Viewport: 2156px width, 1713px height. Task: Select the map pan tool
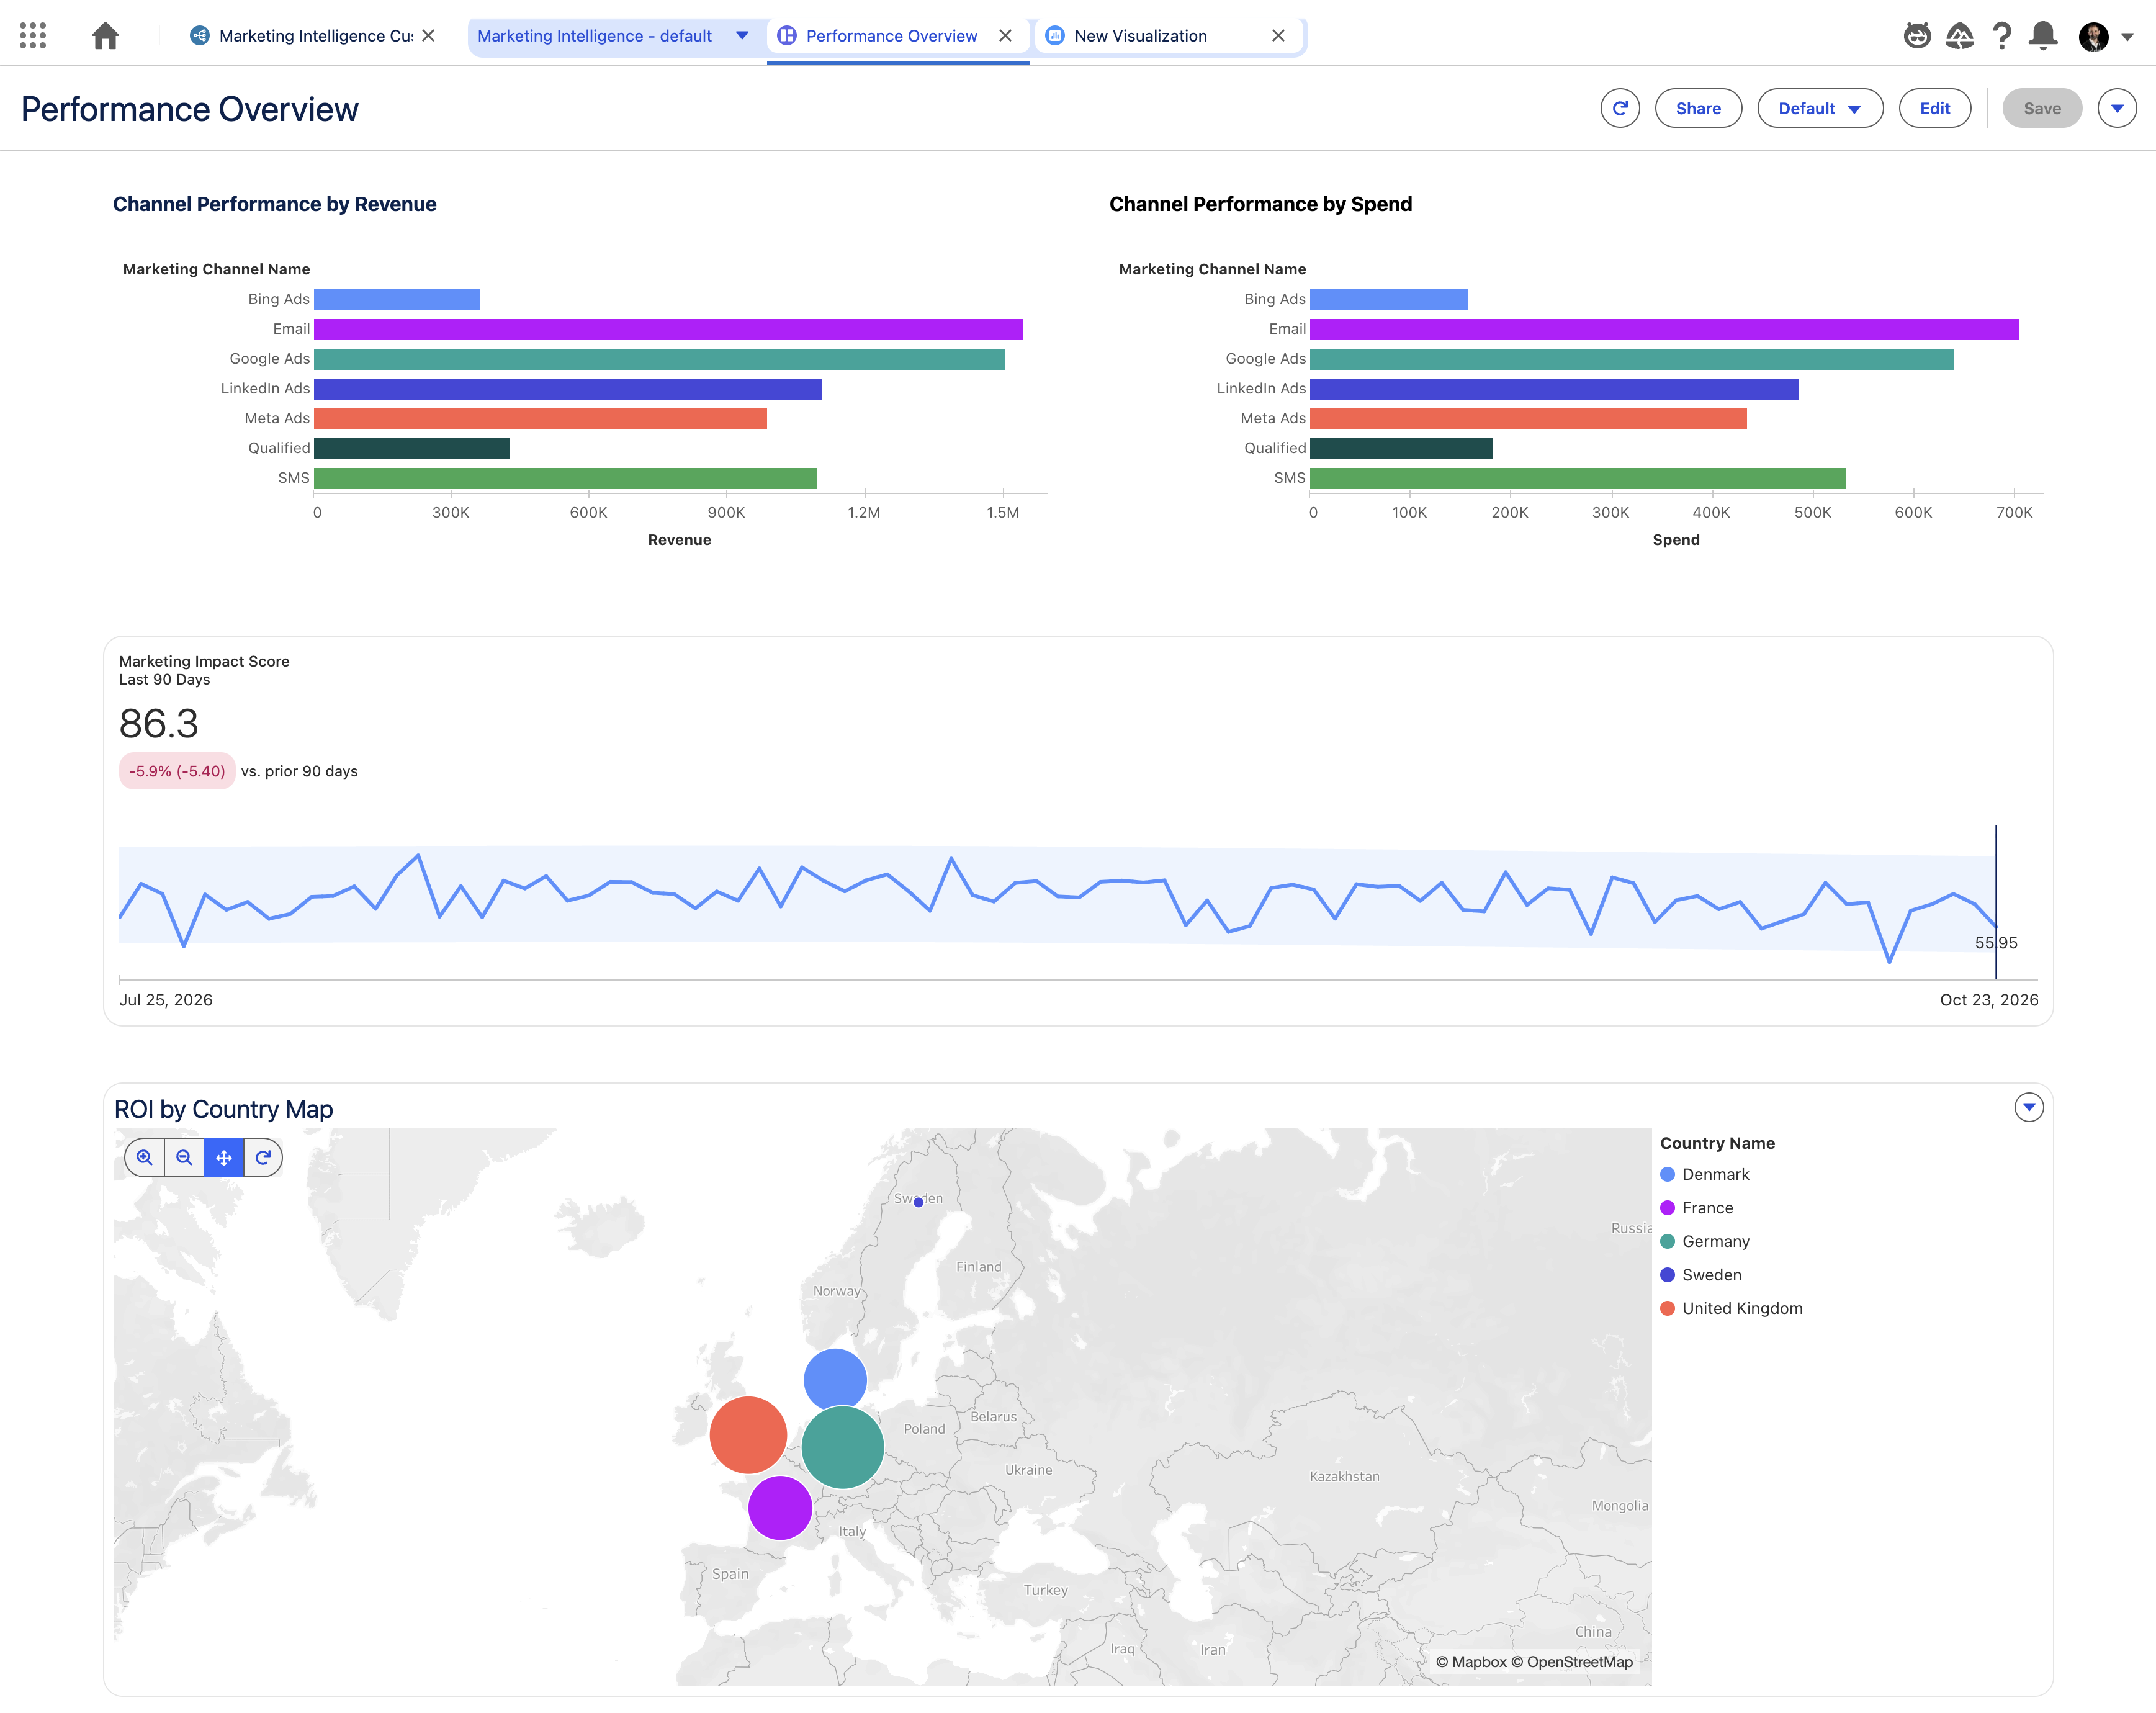point(224,1157)
